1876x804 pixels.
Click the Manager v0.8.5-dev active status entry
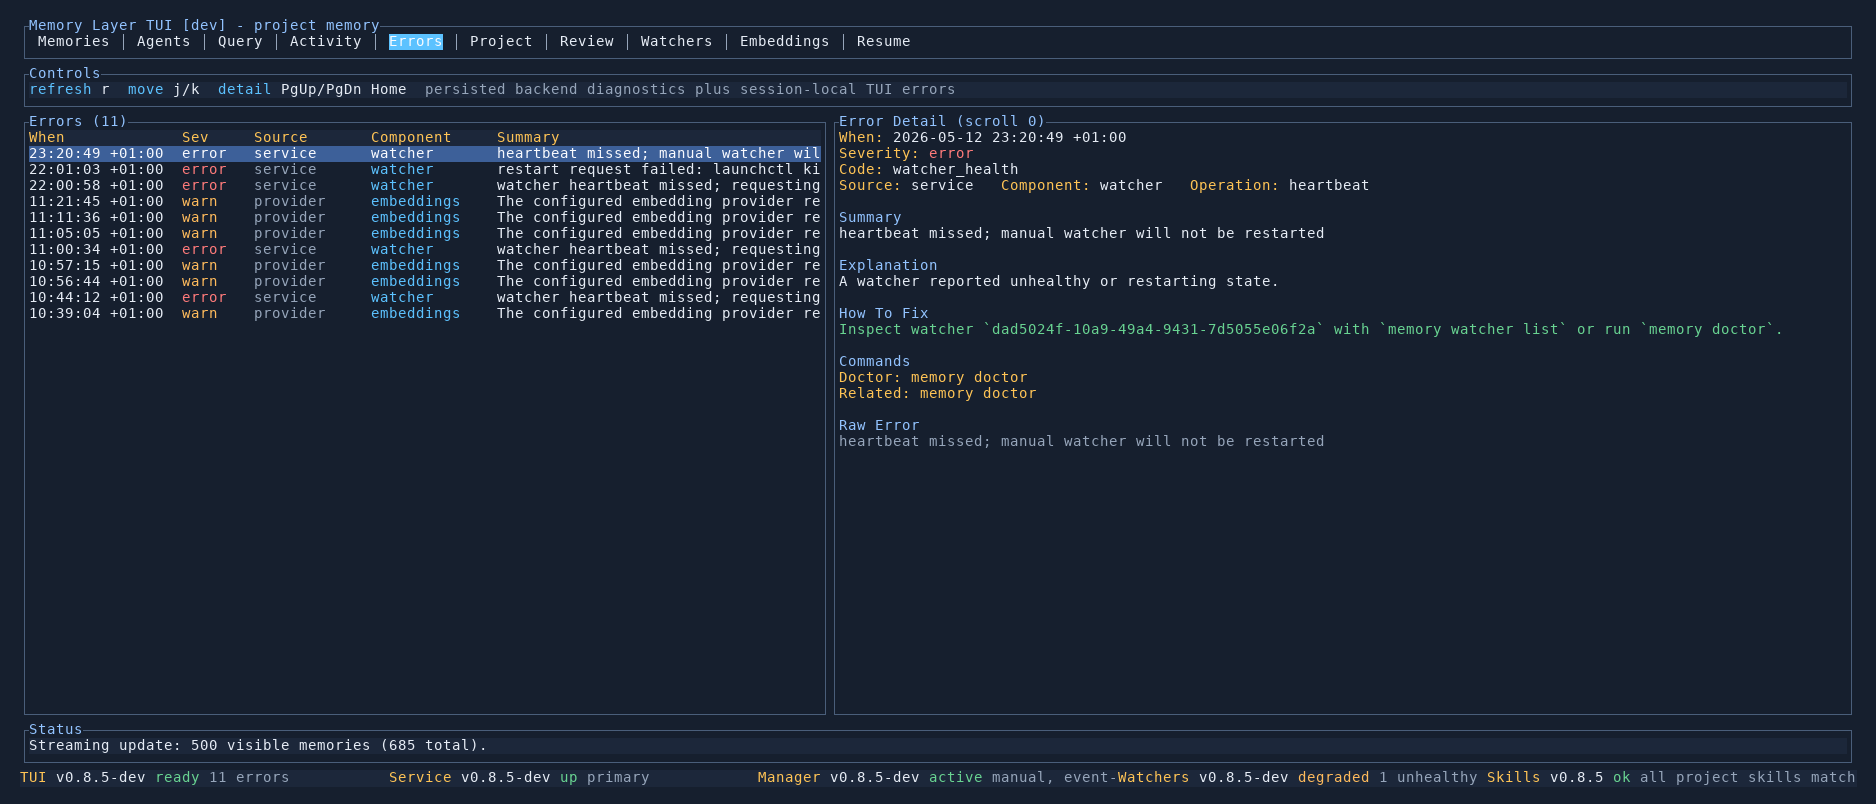tap(937, 777)
